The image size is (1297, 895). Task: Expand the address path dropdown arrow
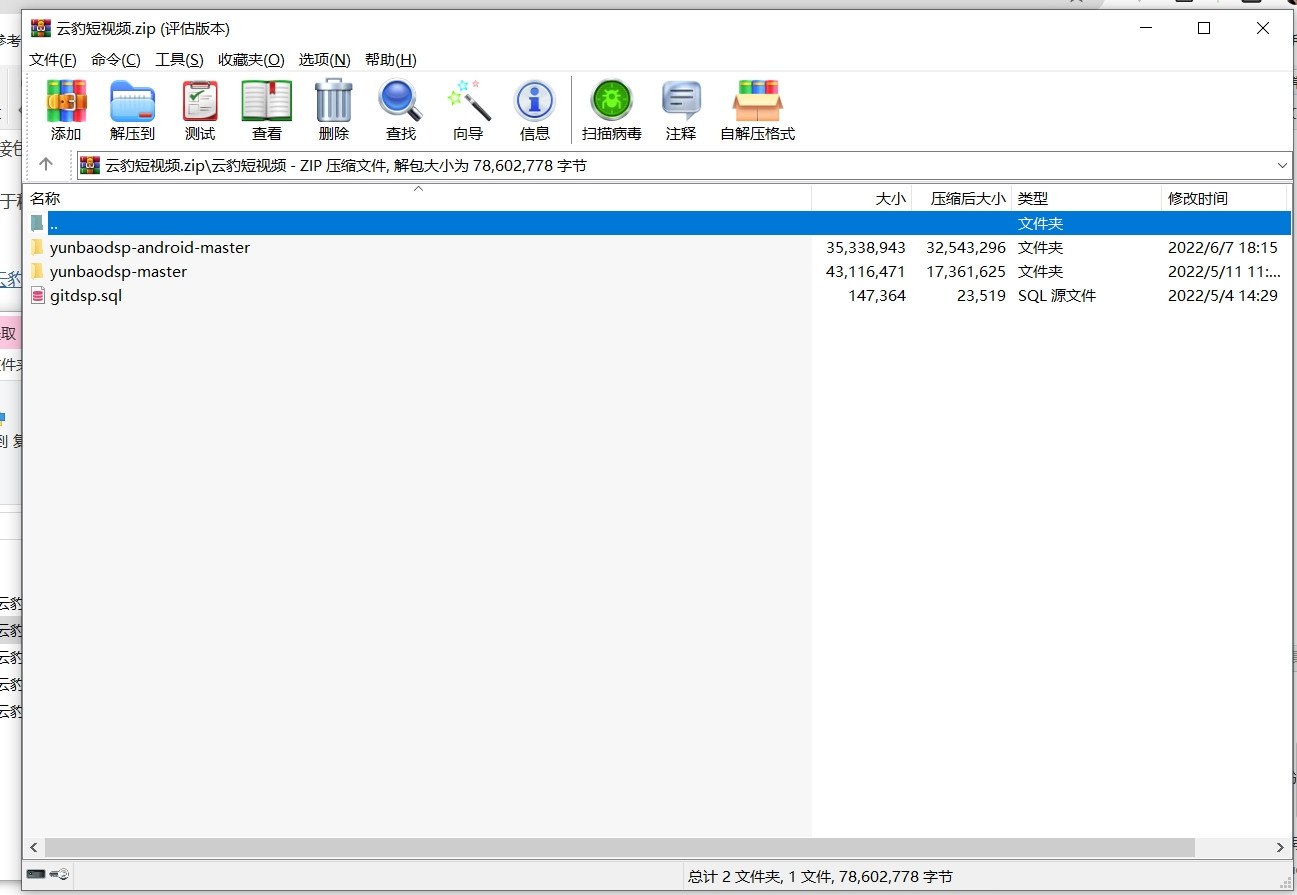click(1282, 165)
